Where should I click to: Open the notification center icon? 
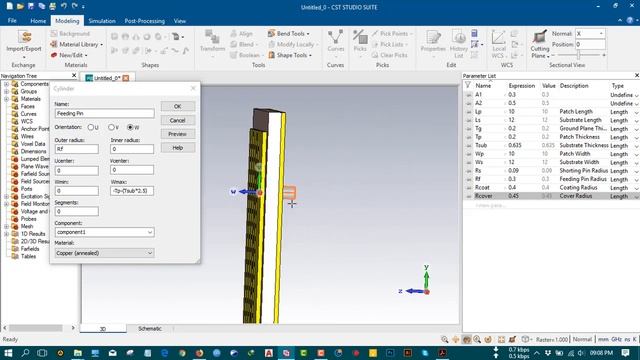[x=625, y=353]
